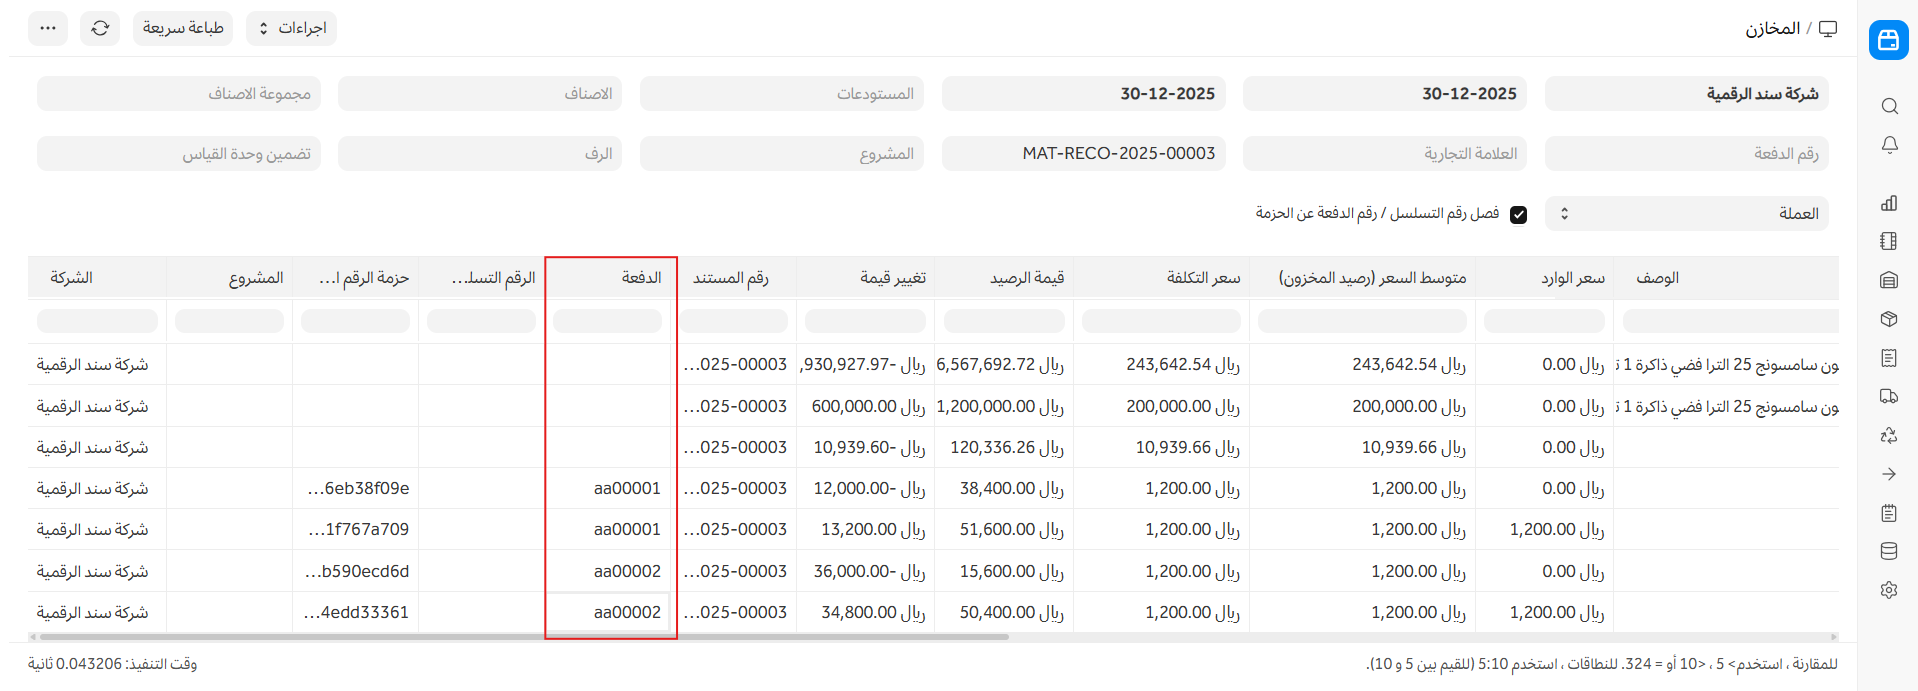Screen dimensions: 1918x691
Task: Click the horizontal scrollbar below the table
Action: click(520, 636)
